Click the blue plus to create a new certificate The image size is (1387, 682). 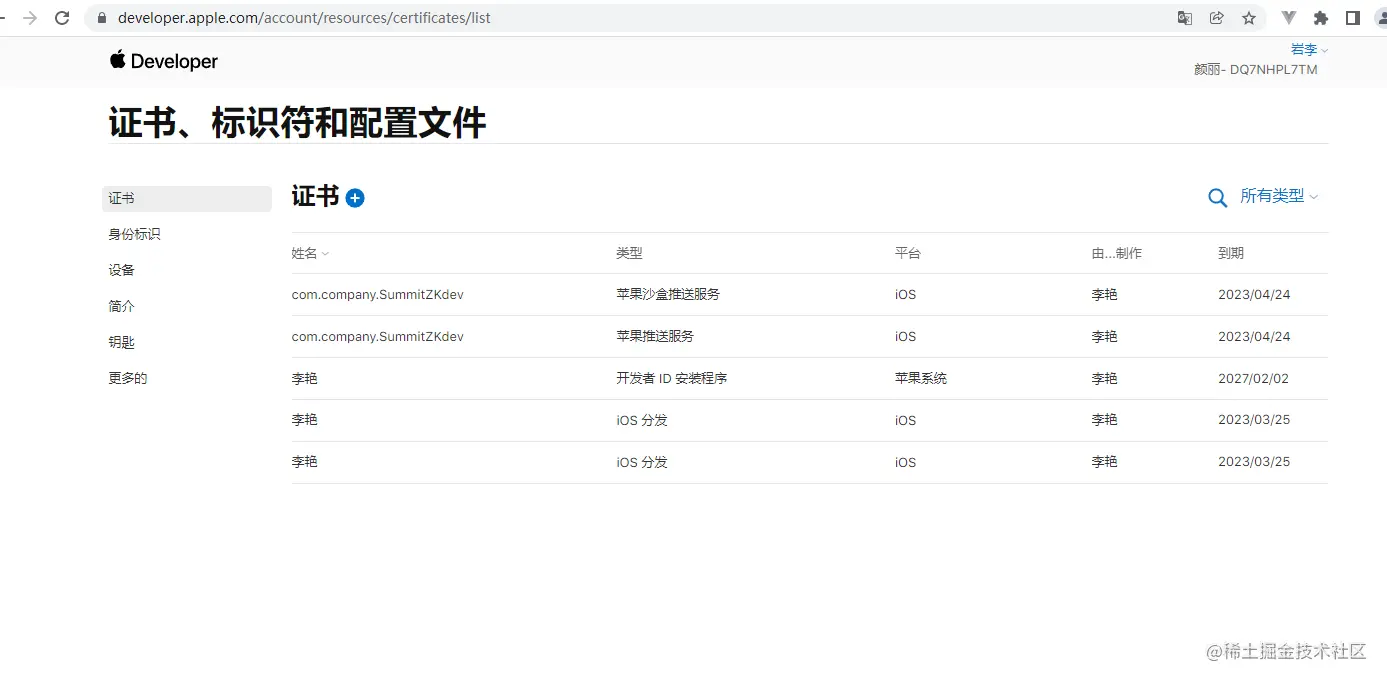point(355,197)
